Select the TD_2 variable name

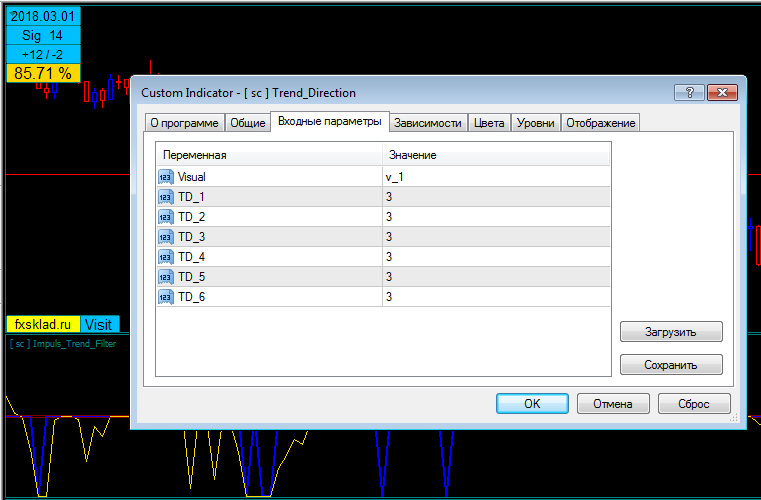pos(191,217)
